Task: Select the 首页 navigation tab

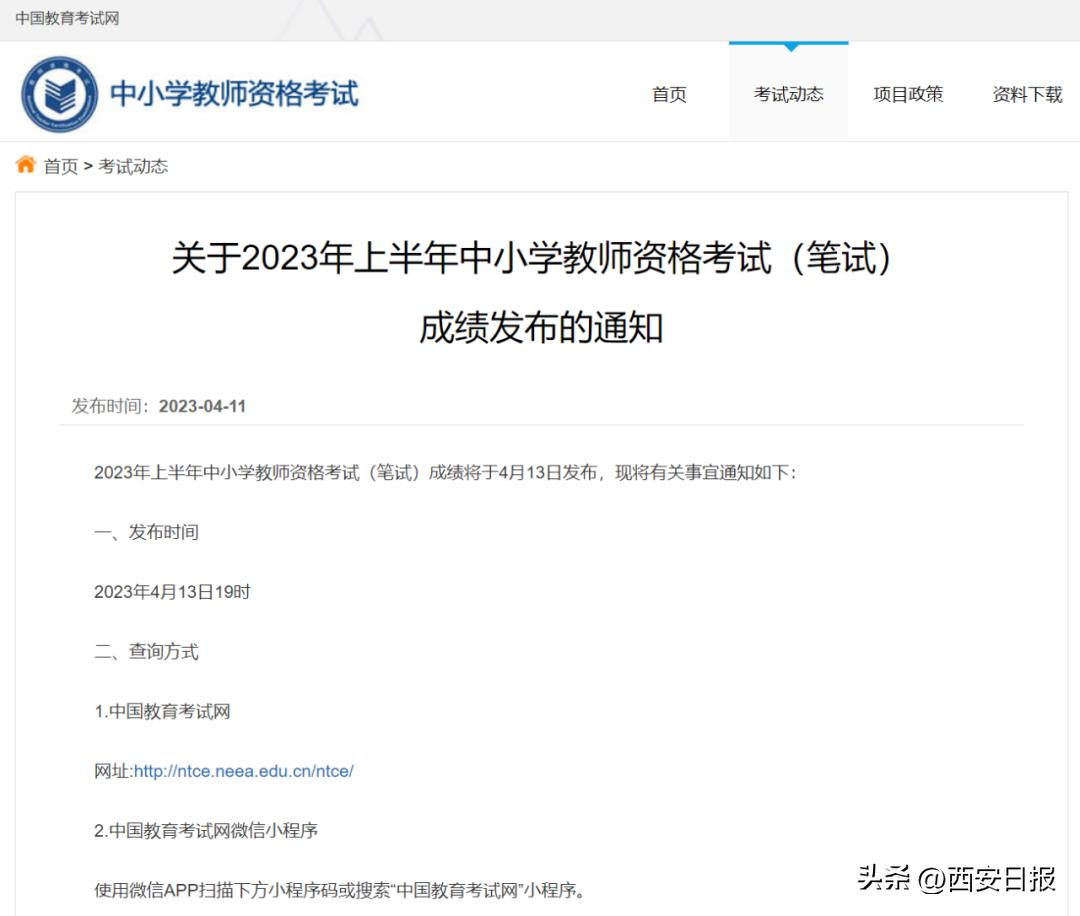Action: [x=669, y=94]
